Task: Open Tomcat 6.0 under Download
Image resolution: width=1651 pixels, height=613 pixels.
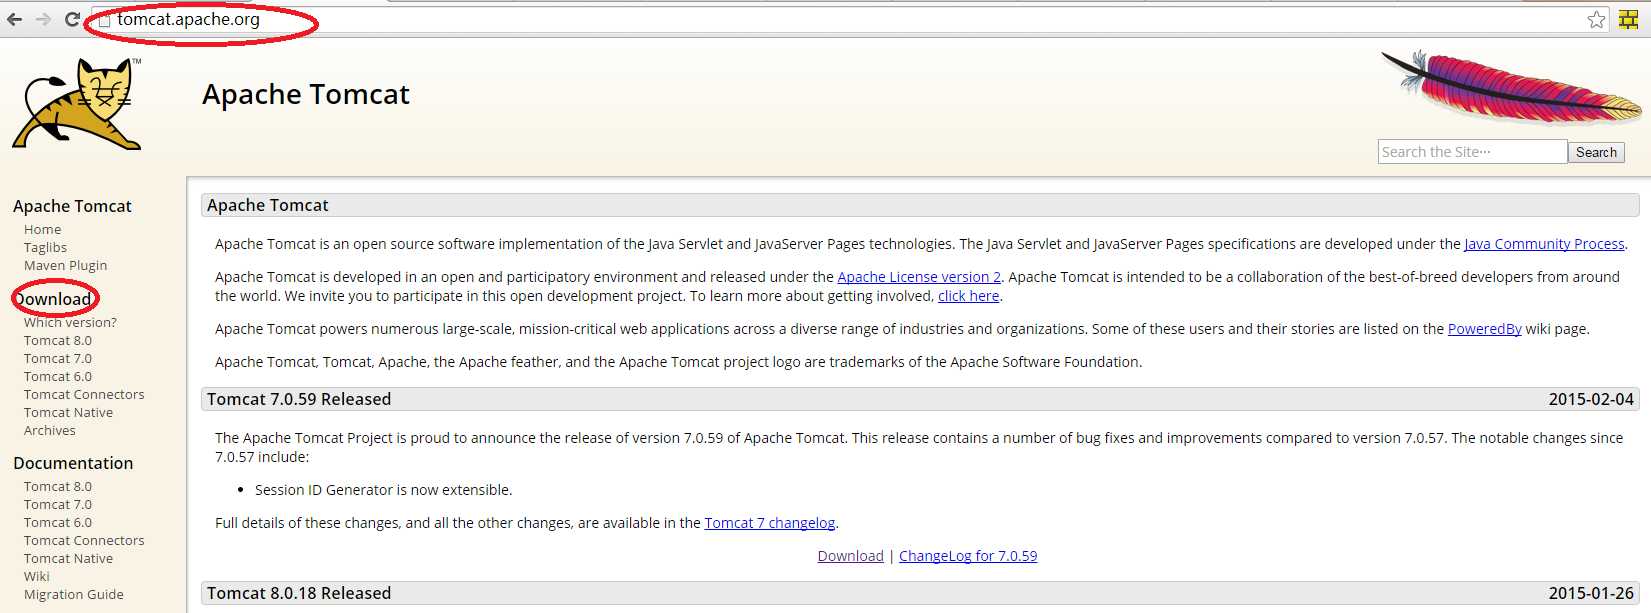Action: click(58, 377)
